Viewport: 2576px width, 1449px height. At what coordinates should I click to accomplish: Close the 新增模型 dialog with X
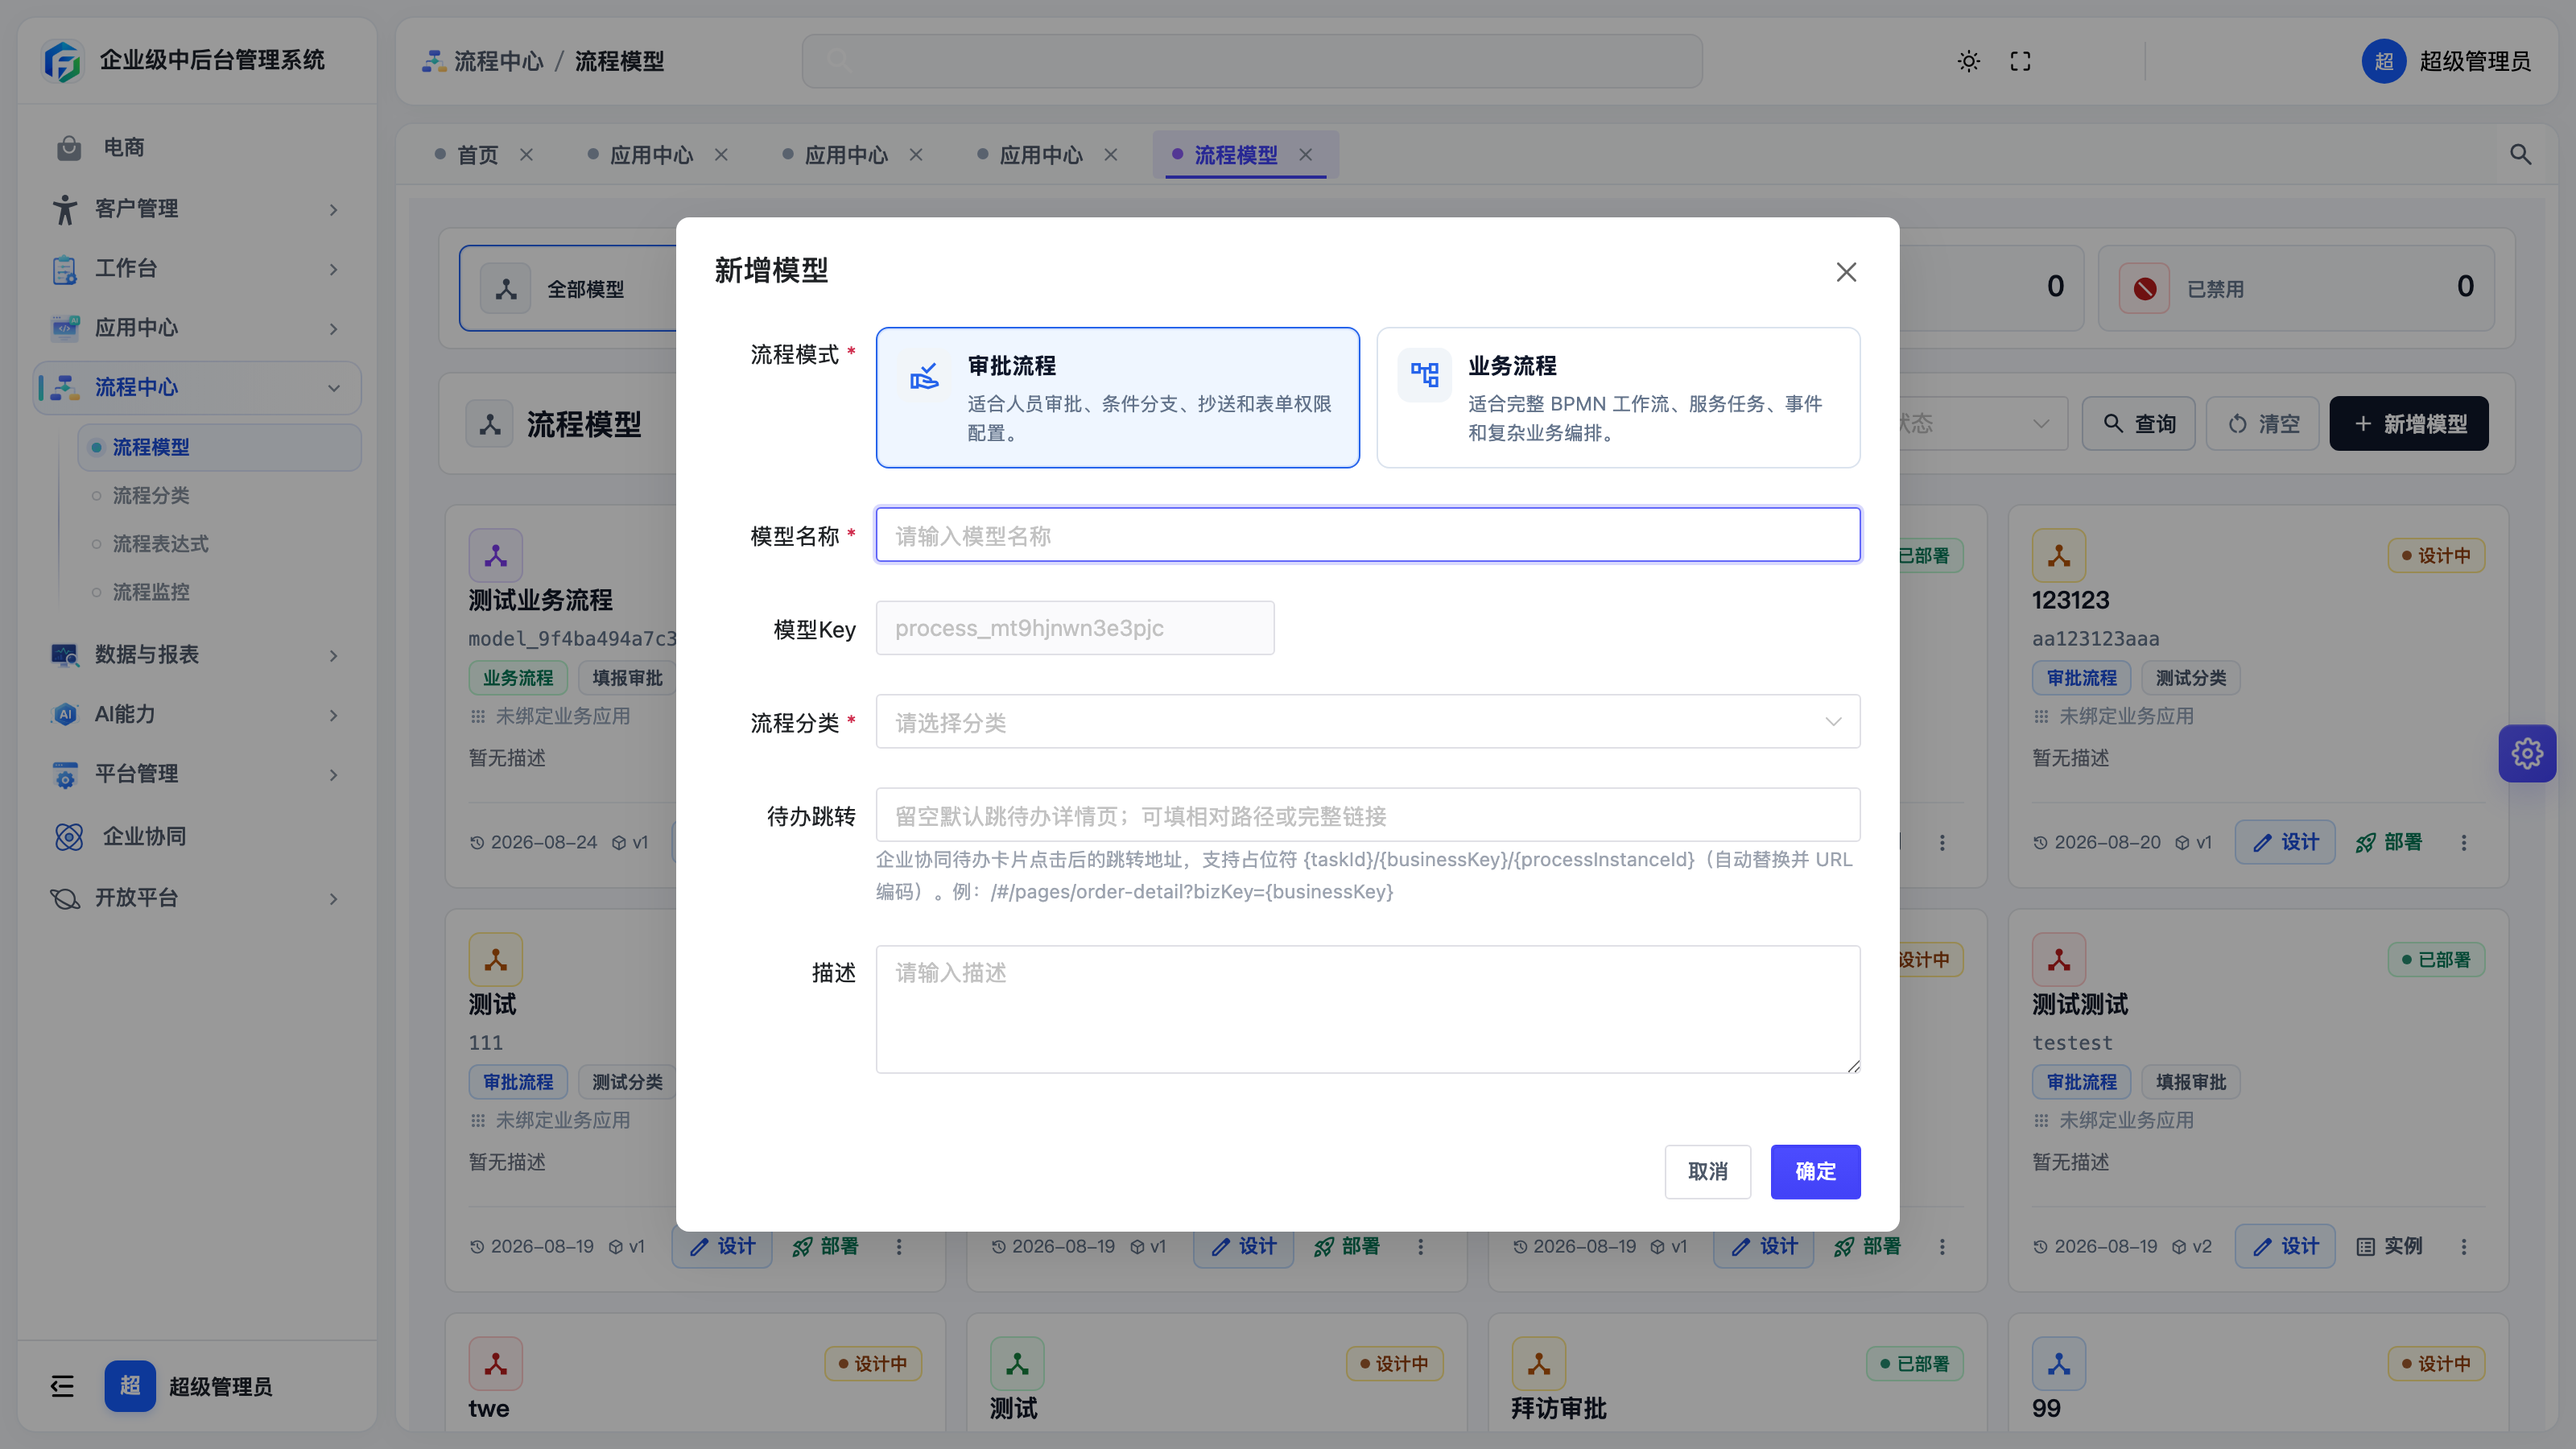pyautogui.click(x=1846, y=272)
